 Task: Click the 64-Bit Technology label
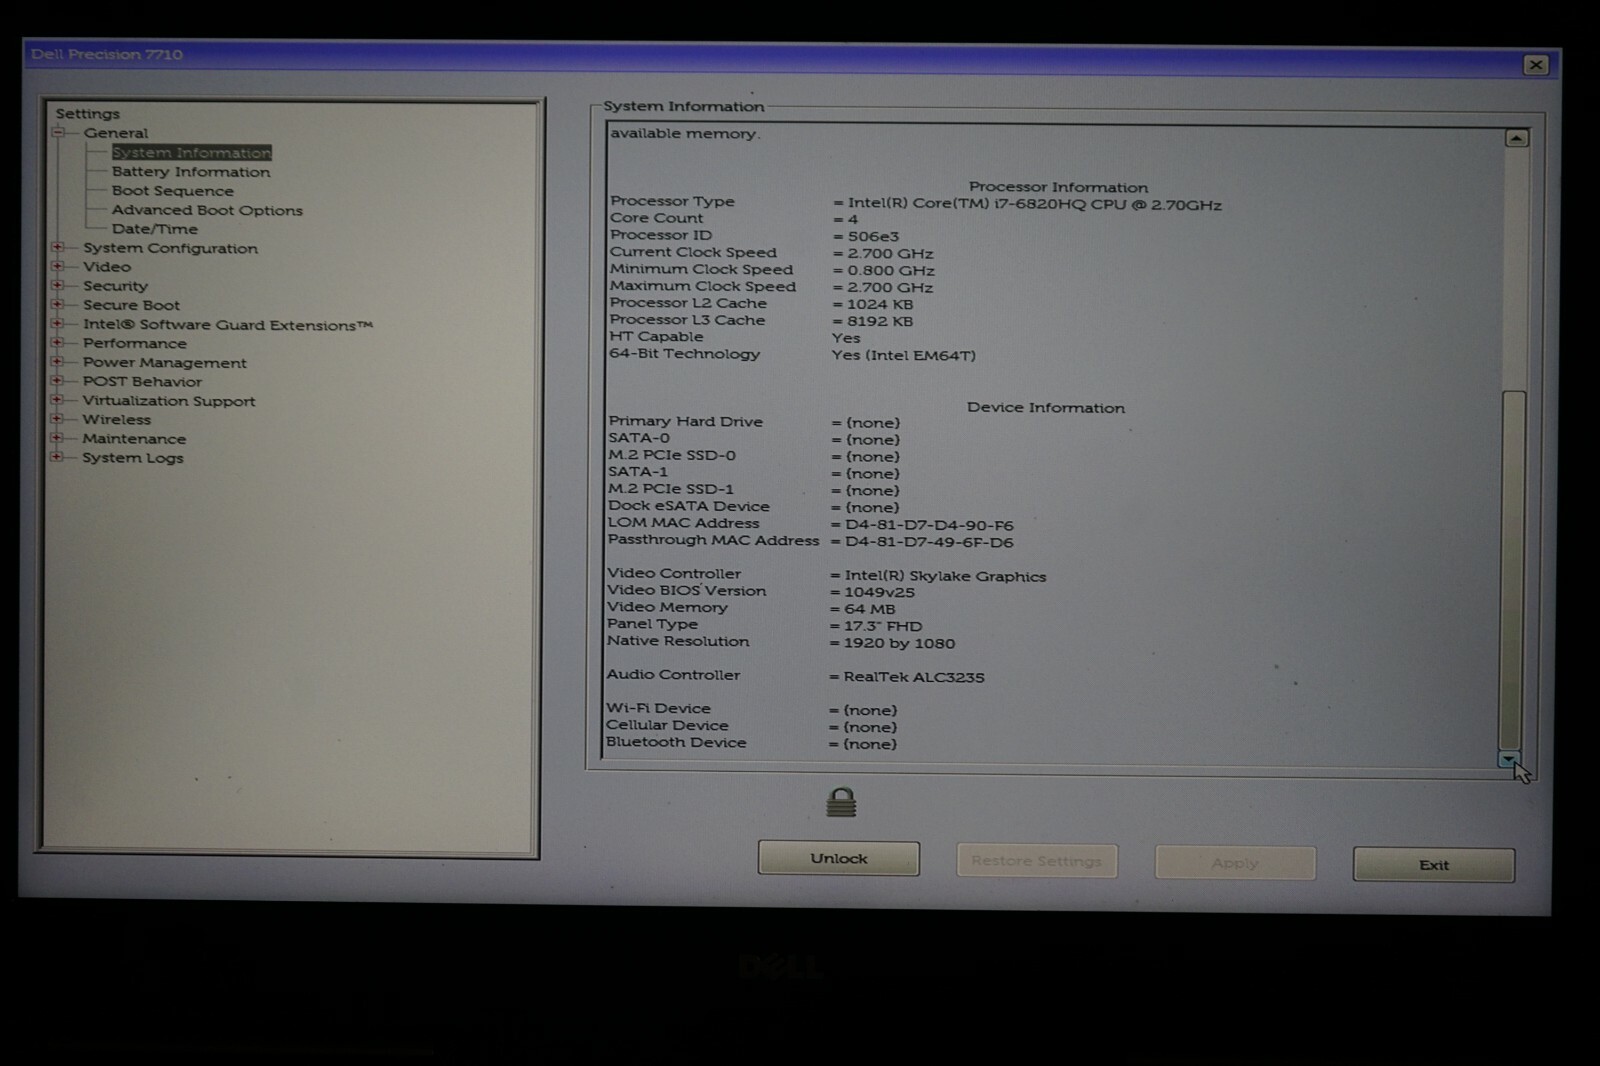click(x=684, y=354)
